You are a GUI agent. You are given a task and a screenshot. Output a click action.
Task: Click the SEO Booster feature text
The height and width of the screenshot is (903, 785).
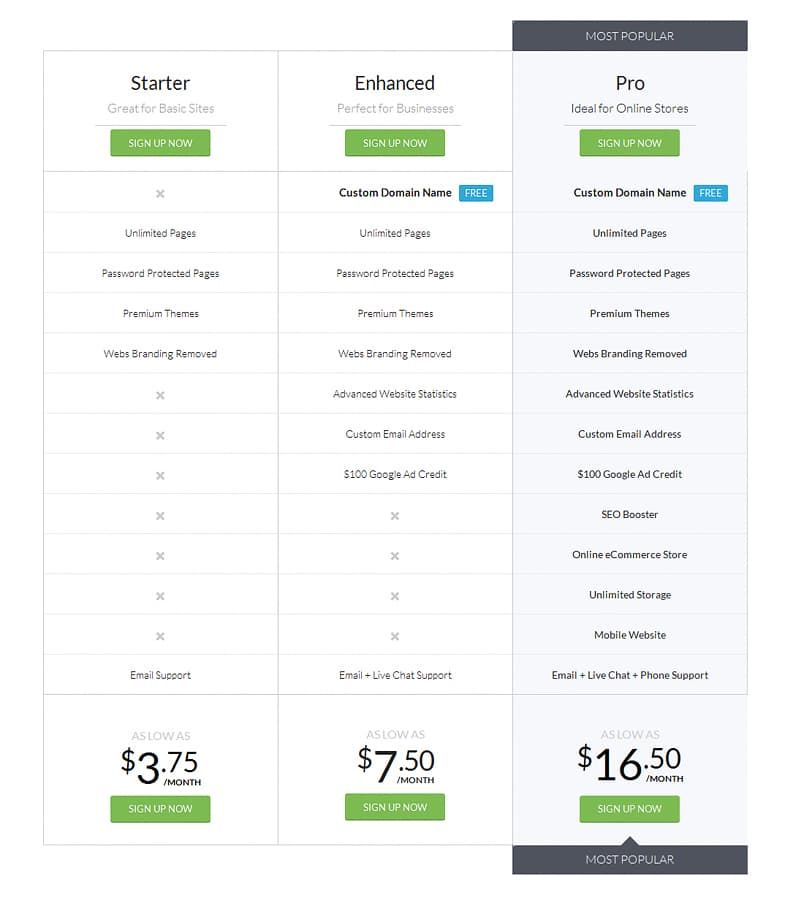pos(629,514)
